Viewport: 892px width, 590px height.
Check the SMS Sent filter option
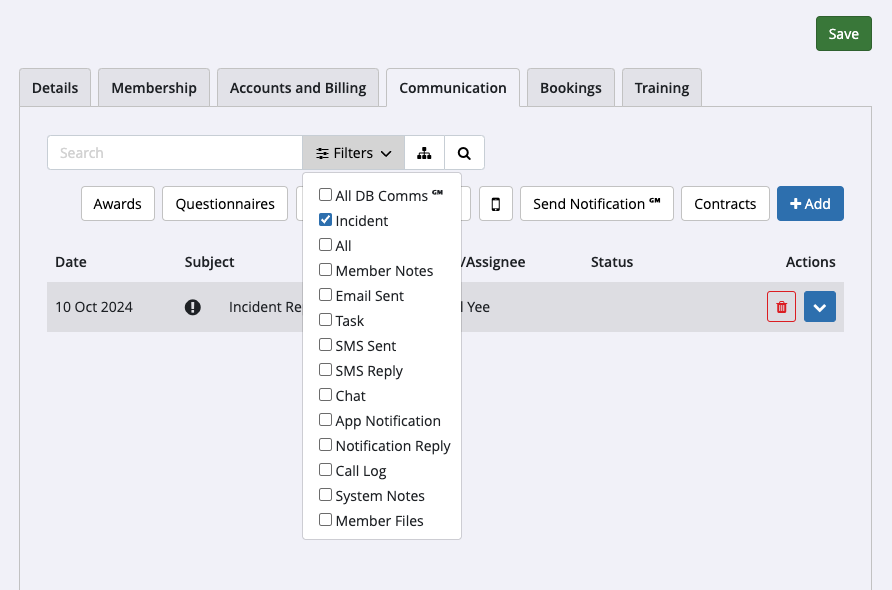click(325, 345)
